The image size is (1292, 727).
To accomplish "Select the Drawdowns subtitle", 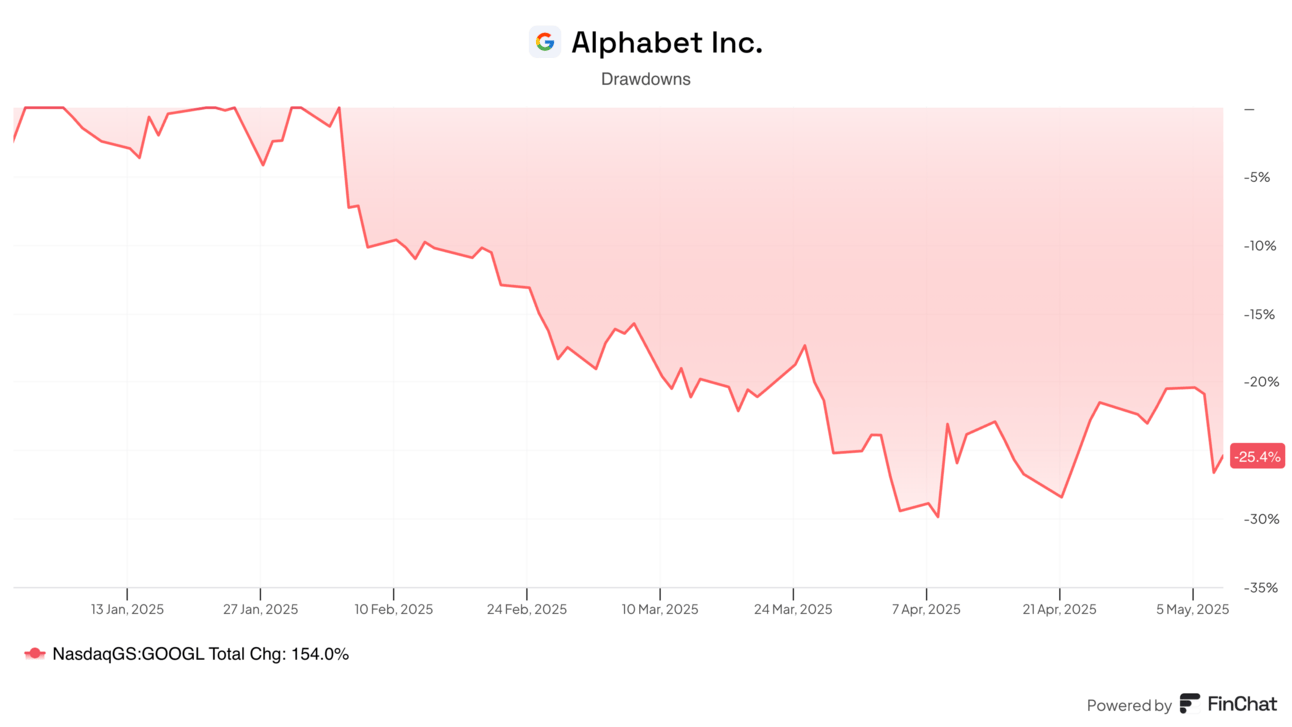I will 645,79.
